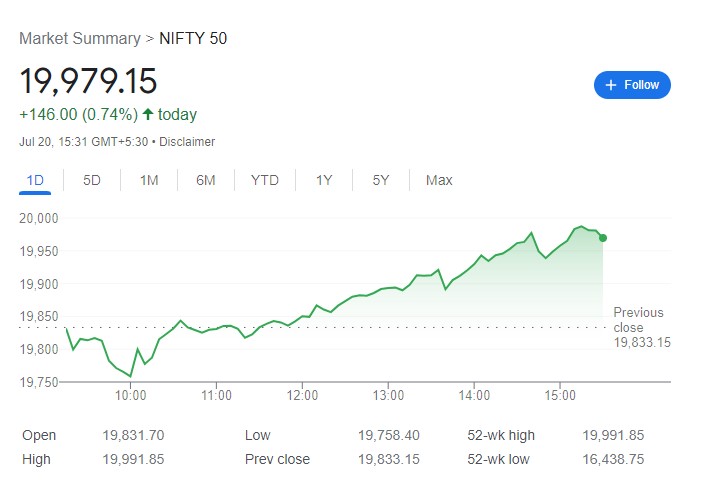Select the Max range tab
The height and width of the screenshot is (481, 718).
[x=439, y=180]
